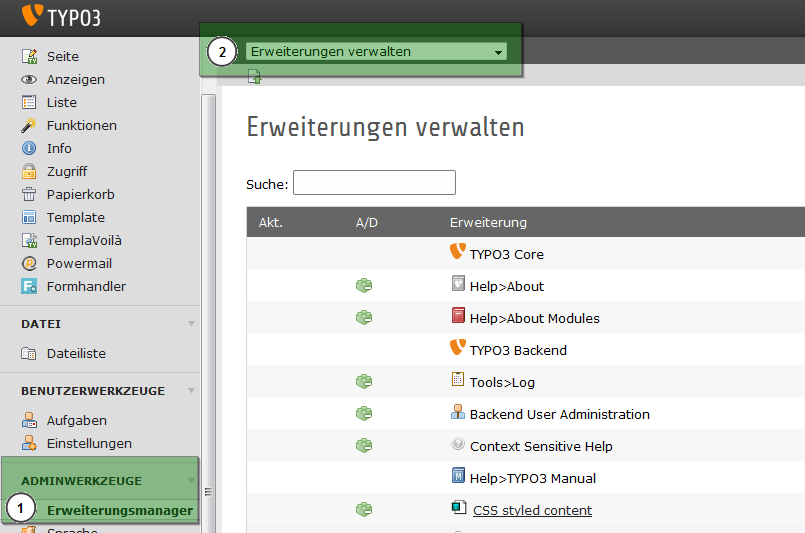Sort by the Erweiterung column header
Viewport: 805px width, 533px height.
pos(488,222)
